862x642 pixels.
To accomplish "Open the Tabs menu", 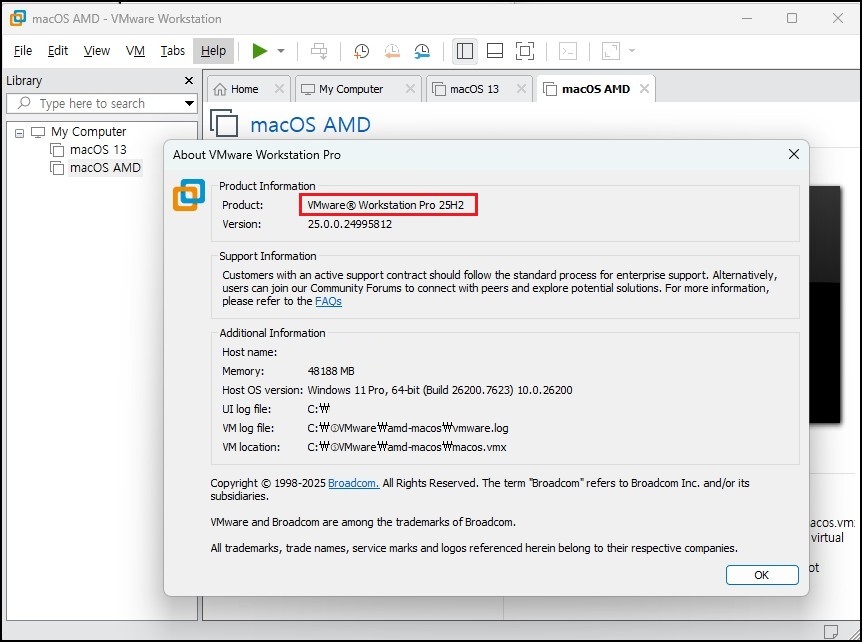I will click(x=173, y=51).
